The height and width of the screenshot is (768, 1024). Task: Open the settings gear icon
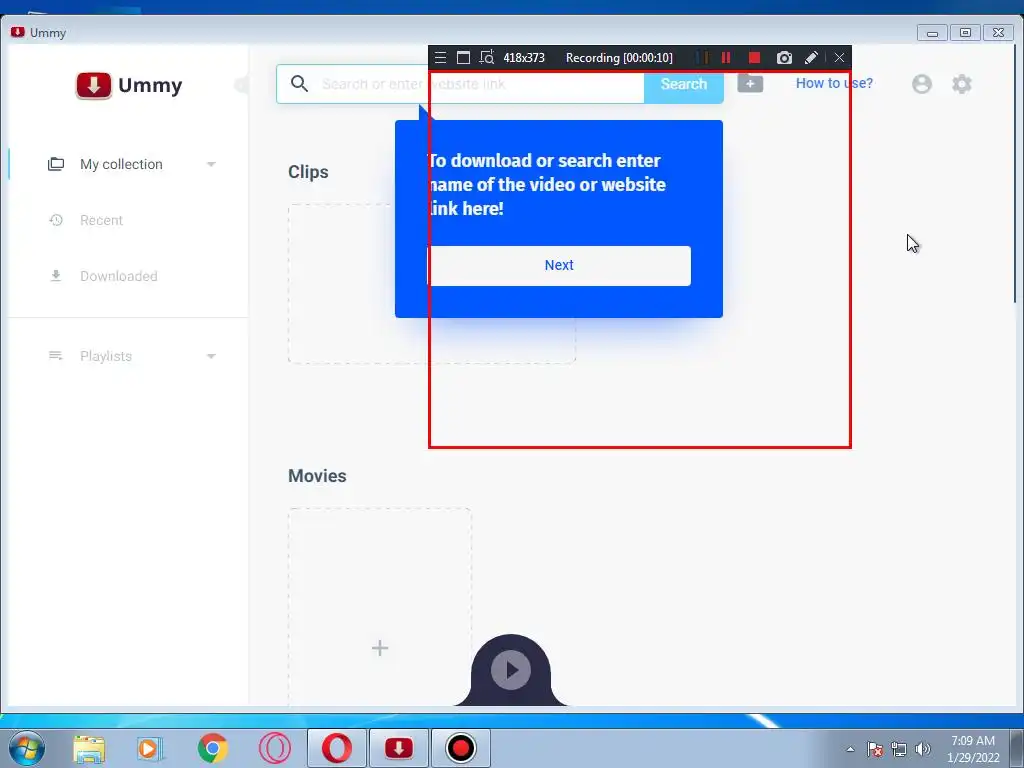point(961,84)
